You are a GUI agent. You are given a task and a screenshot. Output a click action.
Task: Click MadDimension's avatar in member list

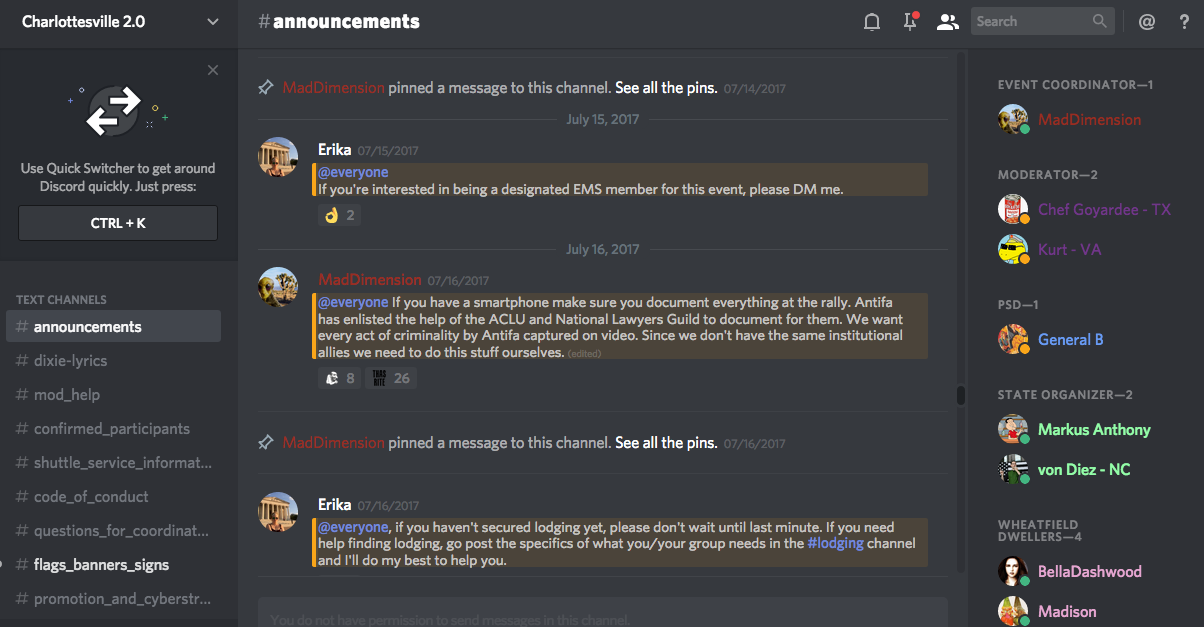1013,120
